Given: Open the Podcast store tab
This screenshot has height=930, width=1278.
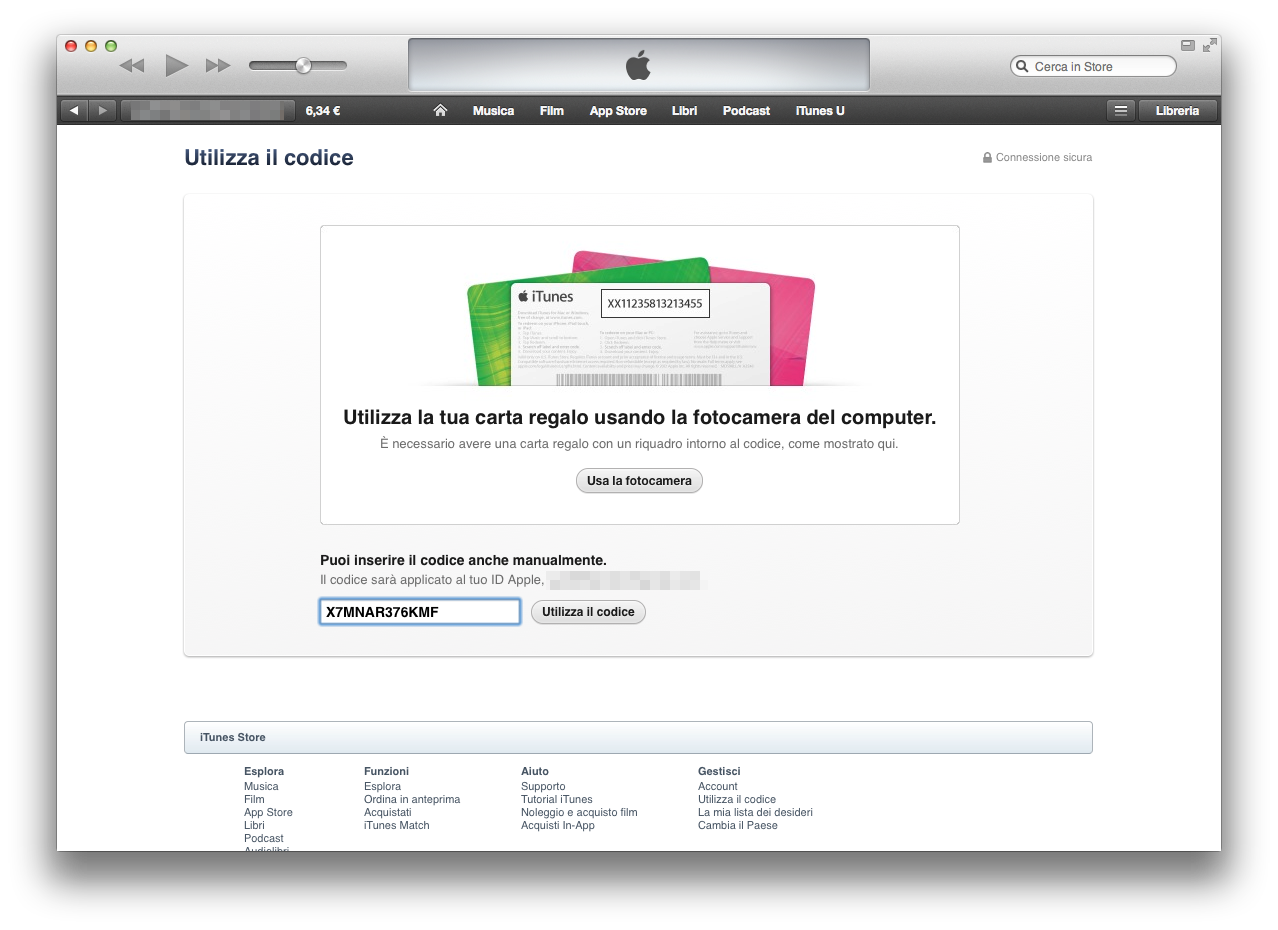Looking at the screenshot, I should coord(746,111).
